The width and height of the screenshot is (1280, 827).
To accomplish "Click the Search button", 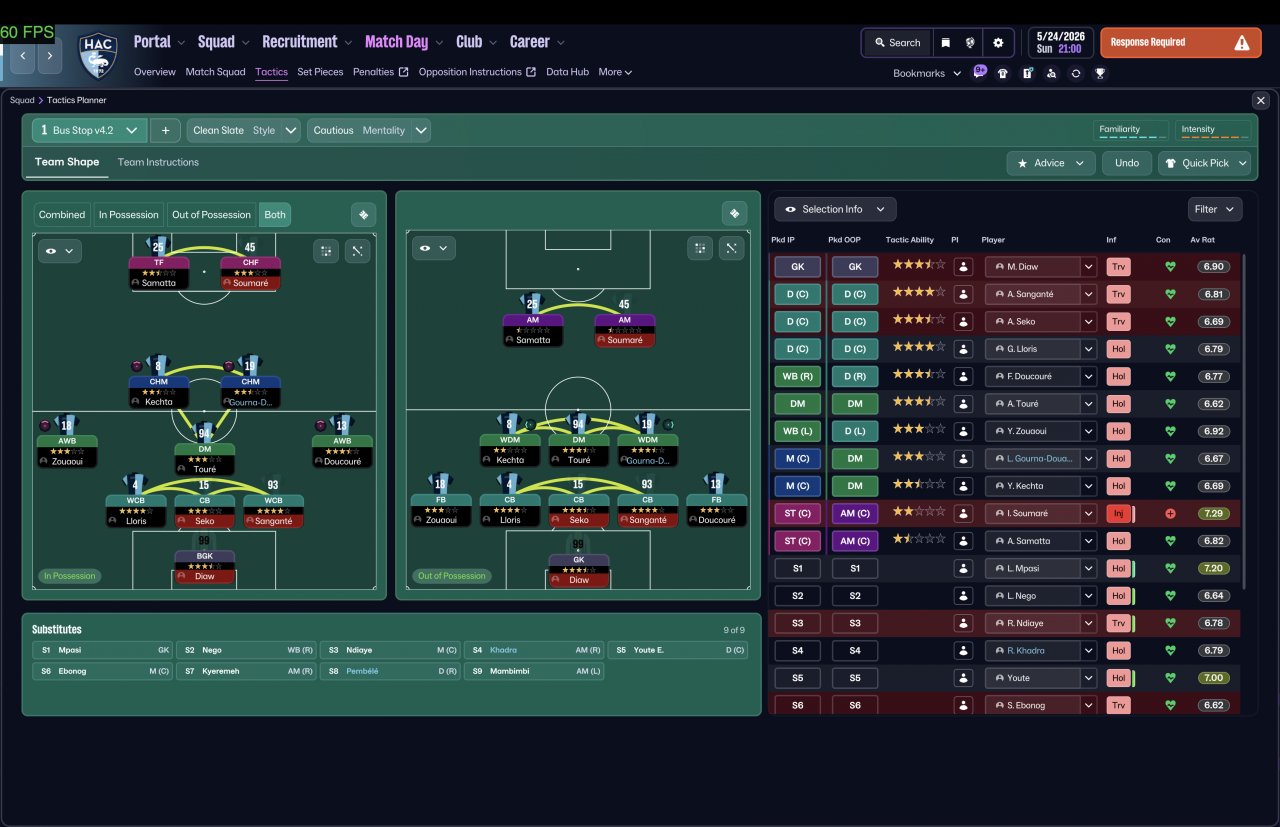I will point(897,43).
